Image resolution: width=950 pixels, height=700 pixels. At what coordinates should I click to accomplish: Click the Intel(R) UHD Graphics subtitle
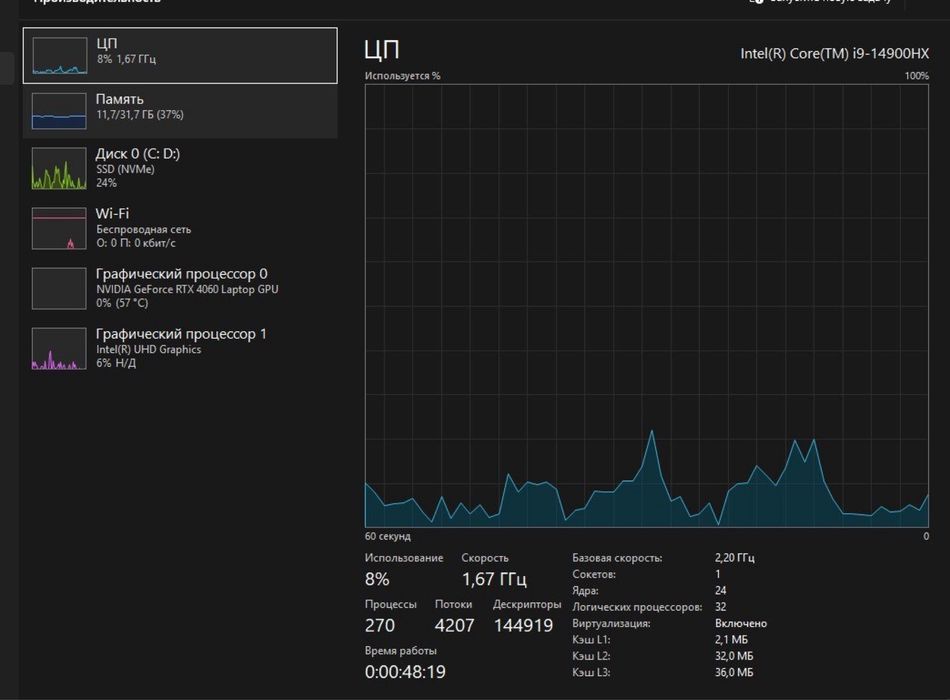(148, 350)
